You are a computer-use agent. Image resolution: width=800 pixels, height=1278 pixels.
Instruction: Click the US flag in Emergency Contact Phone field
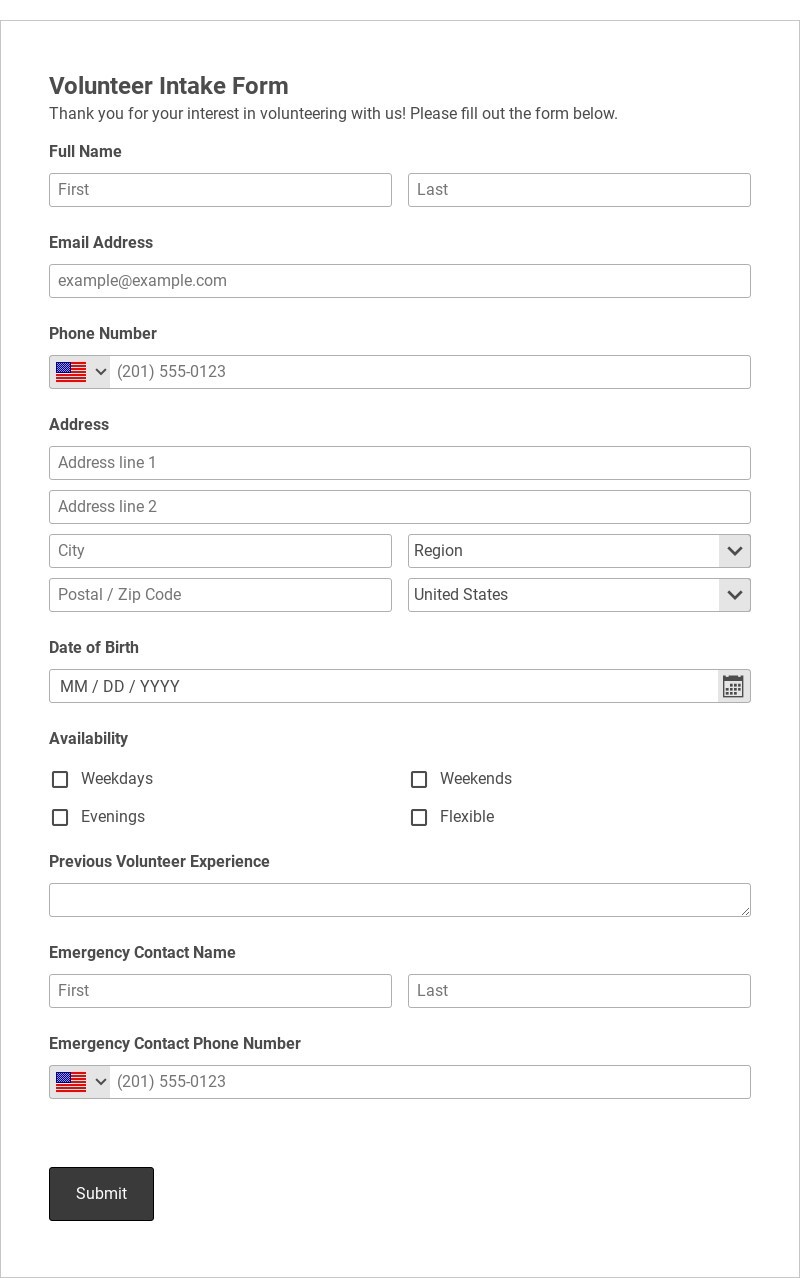(71, 1082)
